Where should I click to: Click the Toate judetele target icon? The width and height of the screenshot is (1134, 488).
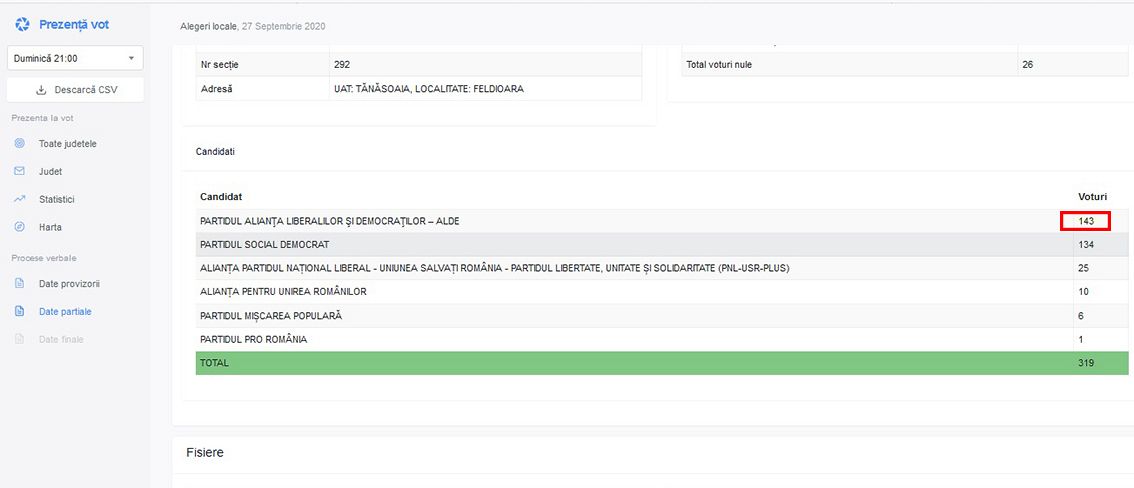point(20,143)
